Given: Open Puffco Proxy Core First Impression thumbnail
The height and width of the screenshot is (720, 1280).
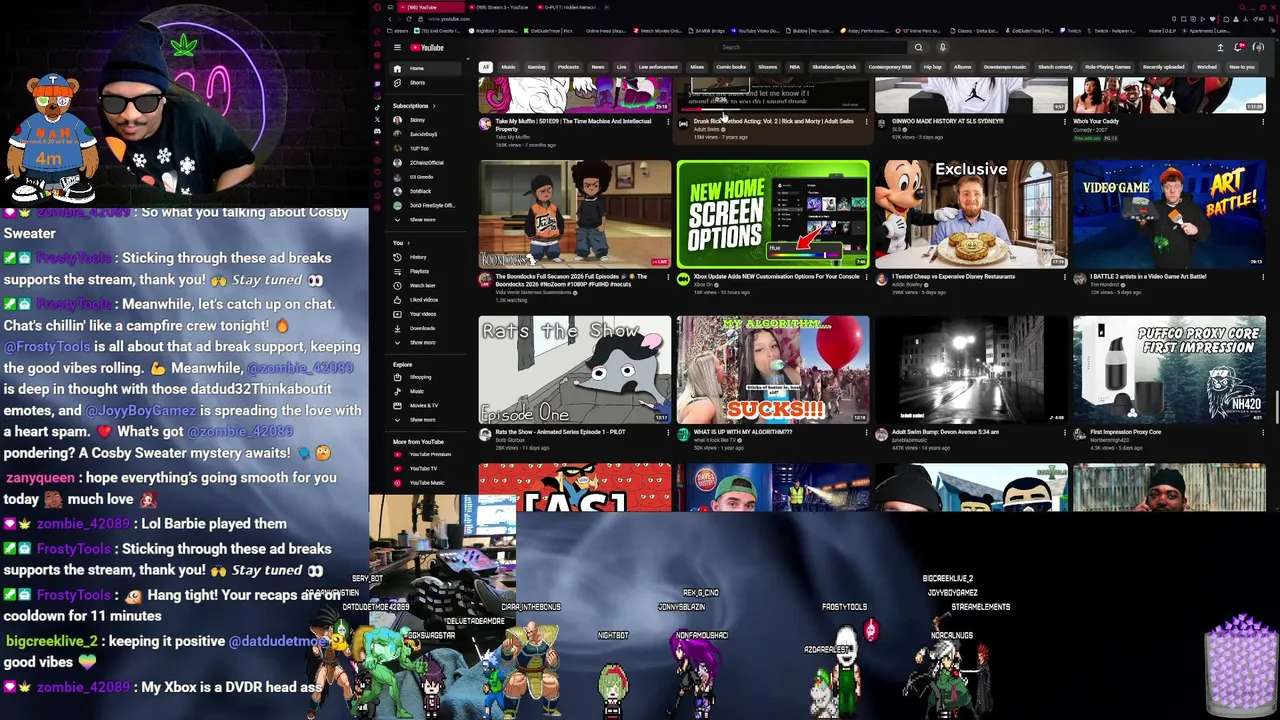Looking at the screenshot, I should (1169, 369).
